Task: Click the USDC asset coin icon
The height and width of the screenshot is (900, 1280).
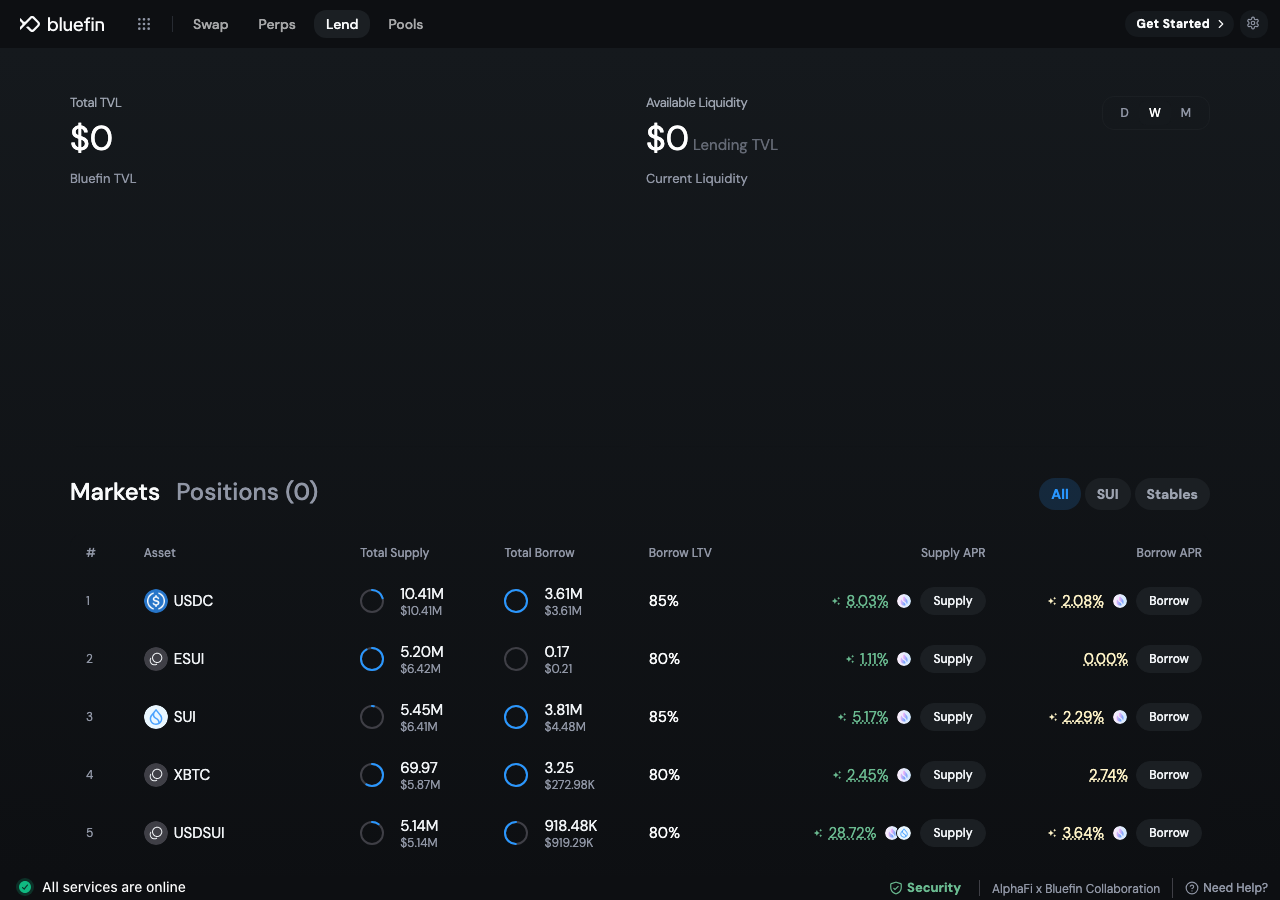Action: pyautogui.click(x=156, y=601)
